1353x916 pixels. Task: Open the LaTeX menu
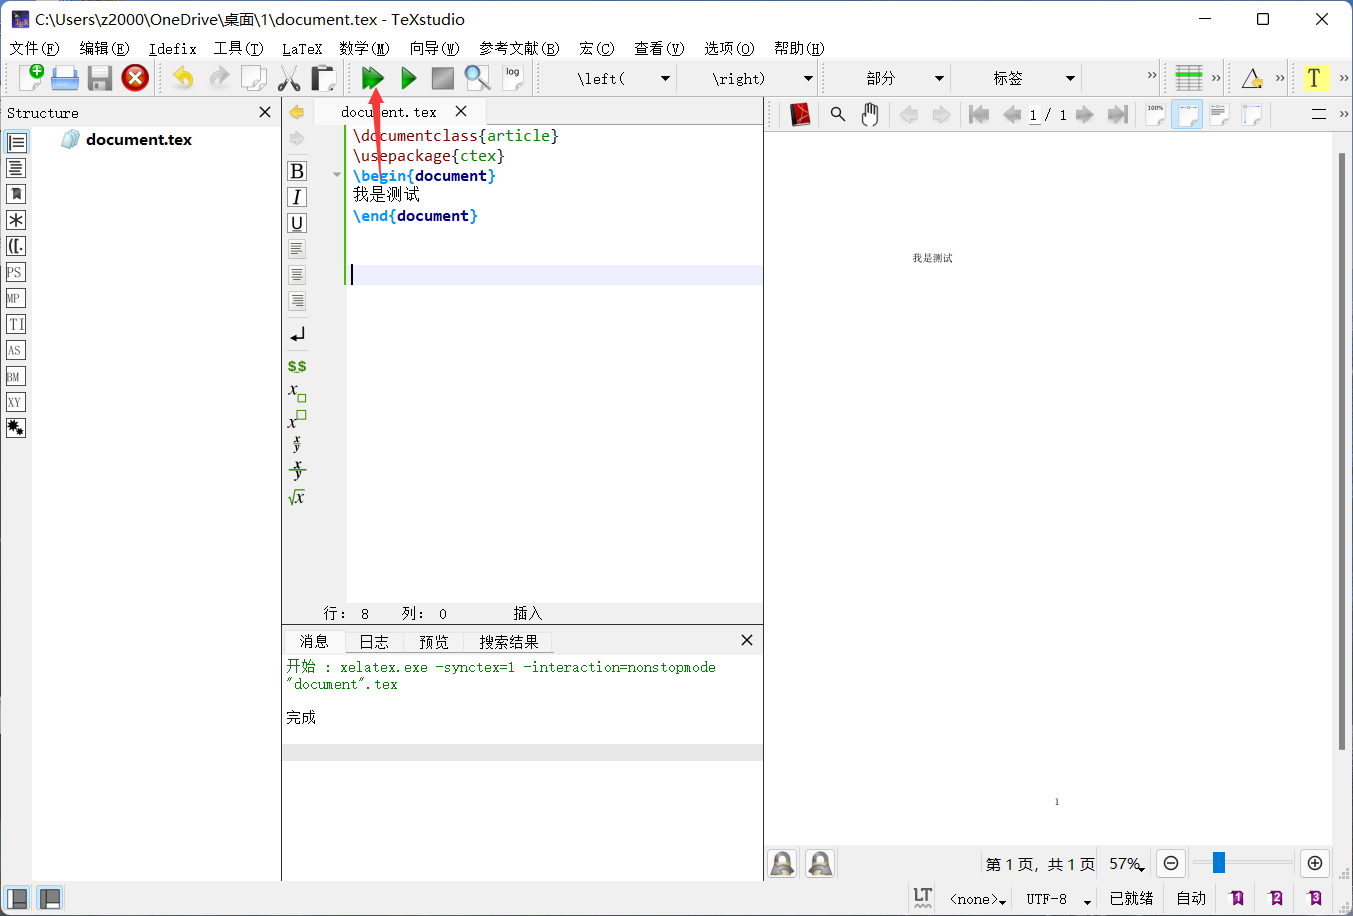302,48
